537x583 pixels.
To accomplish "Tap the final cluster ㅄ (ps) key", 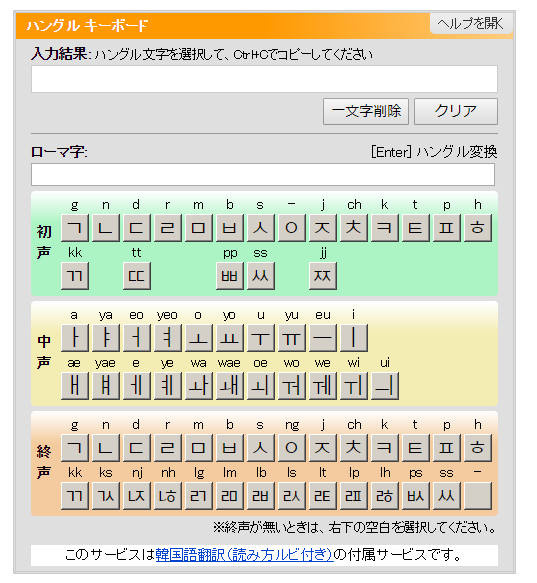I will tap(416, 496).
